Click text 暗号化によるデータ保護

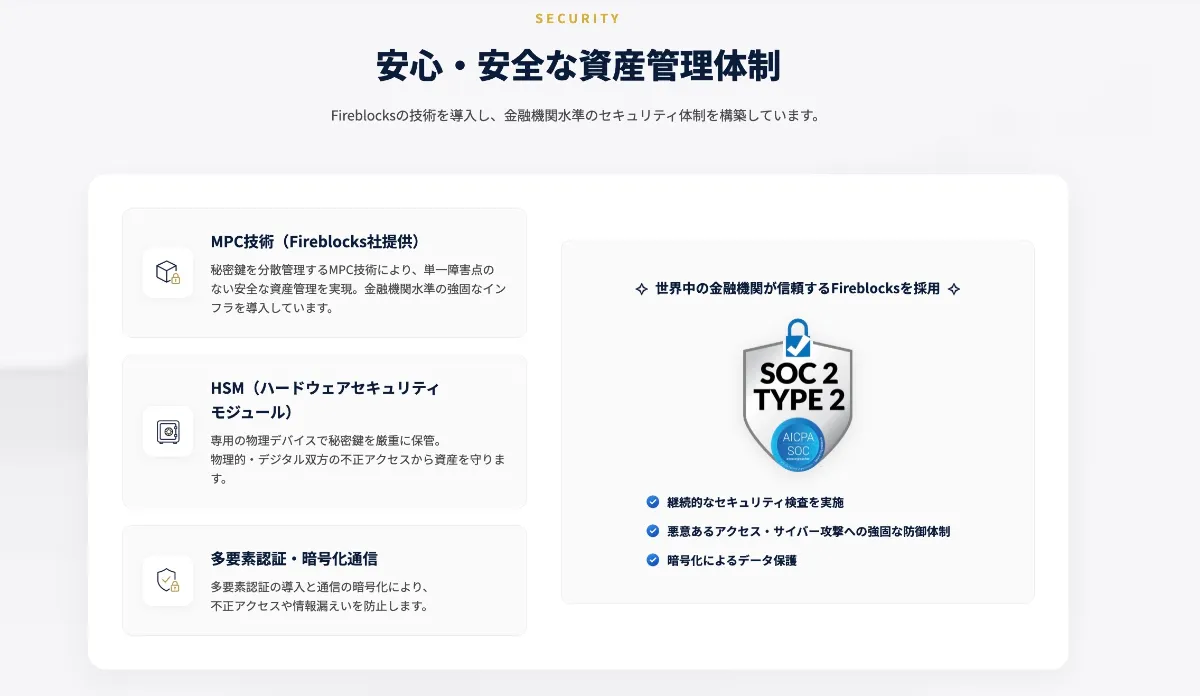click(x=732, y=560)
